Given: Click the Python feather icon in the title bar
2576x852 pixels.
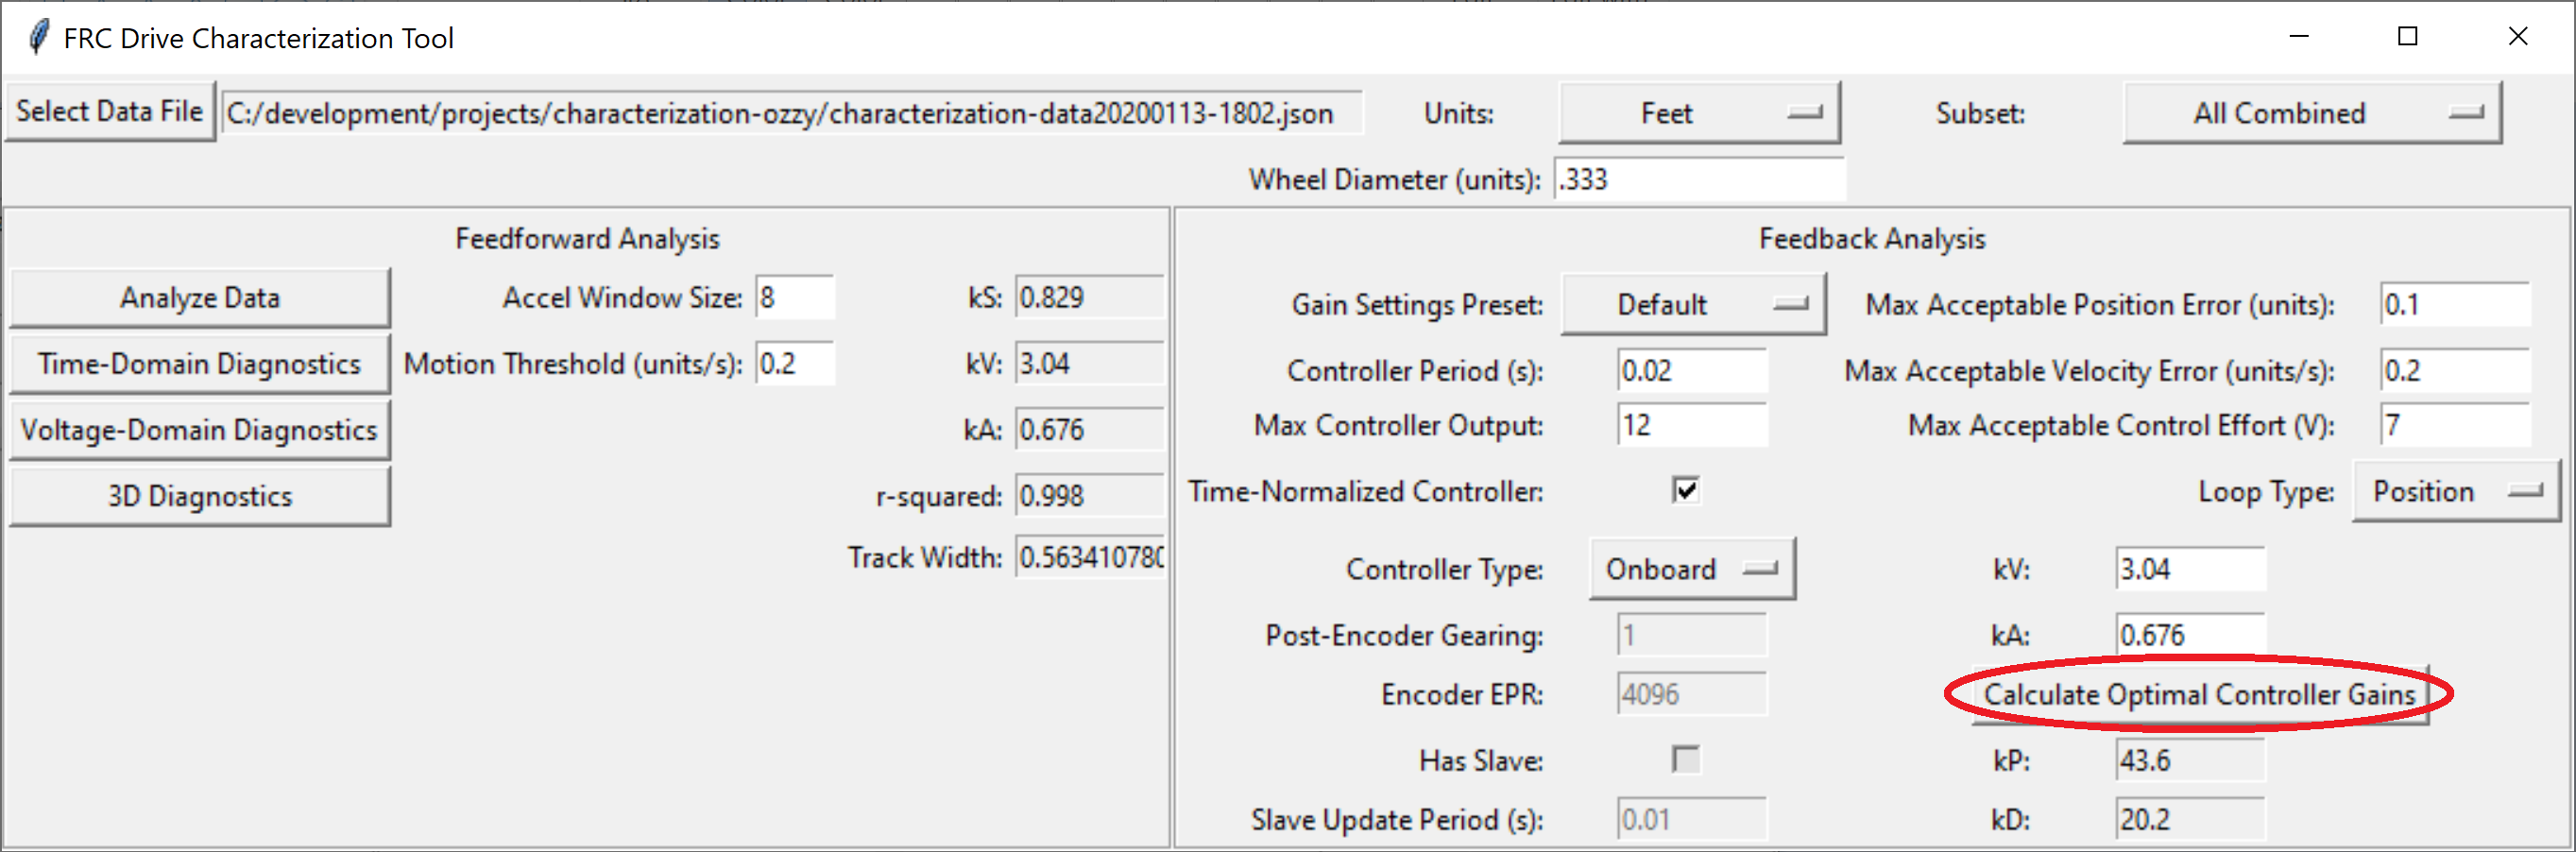Looking at the screenshot, I should coord(38,36).
